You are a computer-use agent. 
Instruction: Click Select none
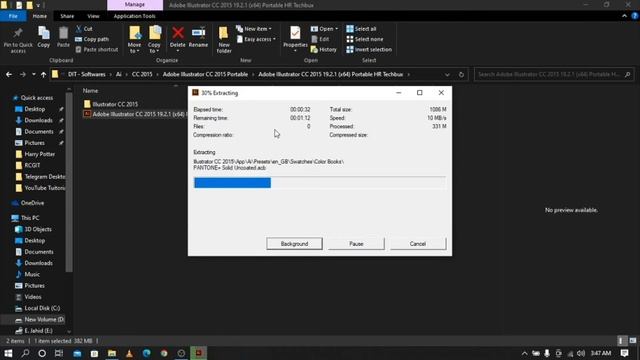click(365, 39)
